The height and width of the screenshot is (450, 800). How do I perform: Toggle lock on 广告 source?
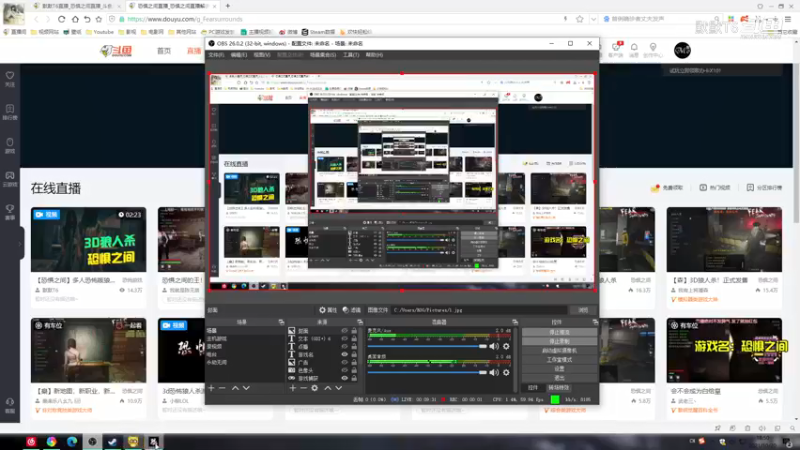point(354,362)
